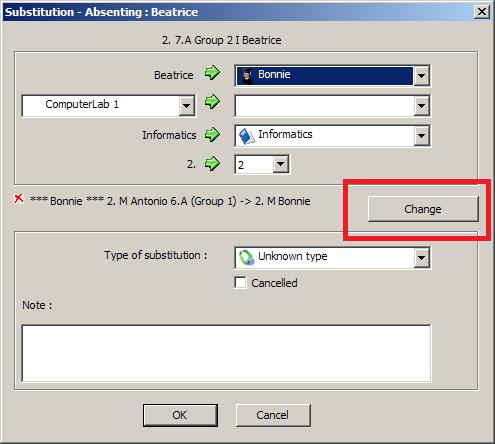Close the Substitution dialog window
The width and height of the screenshot is (495, 444).
click(x=482, y=12)
